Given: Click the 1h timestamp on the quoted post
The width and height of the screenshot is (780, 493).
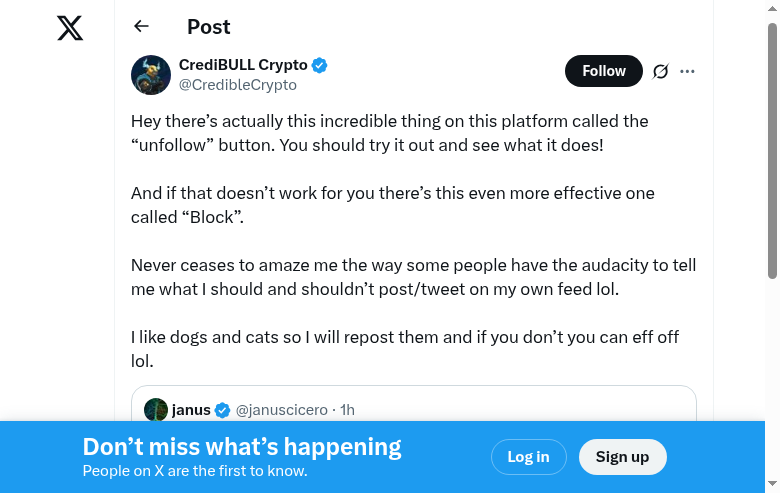Looking at the screenshot, I should tap(348, 410).
